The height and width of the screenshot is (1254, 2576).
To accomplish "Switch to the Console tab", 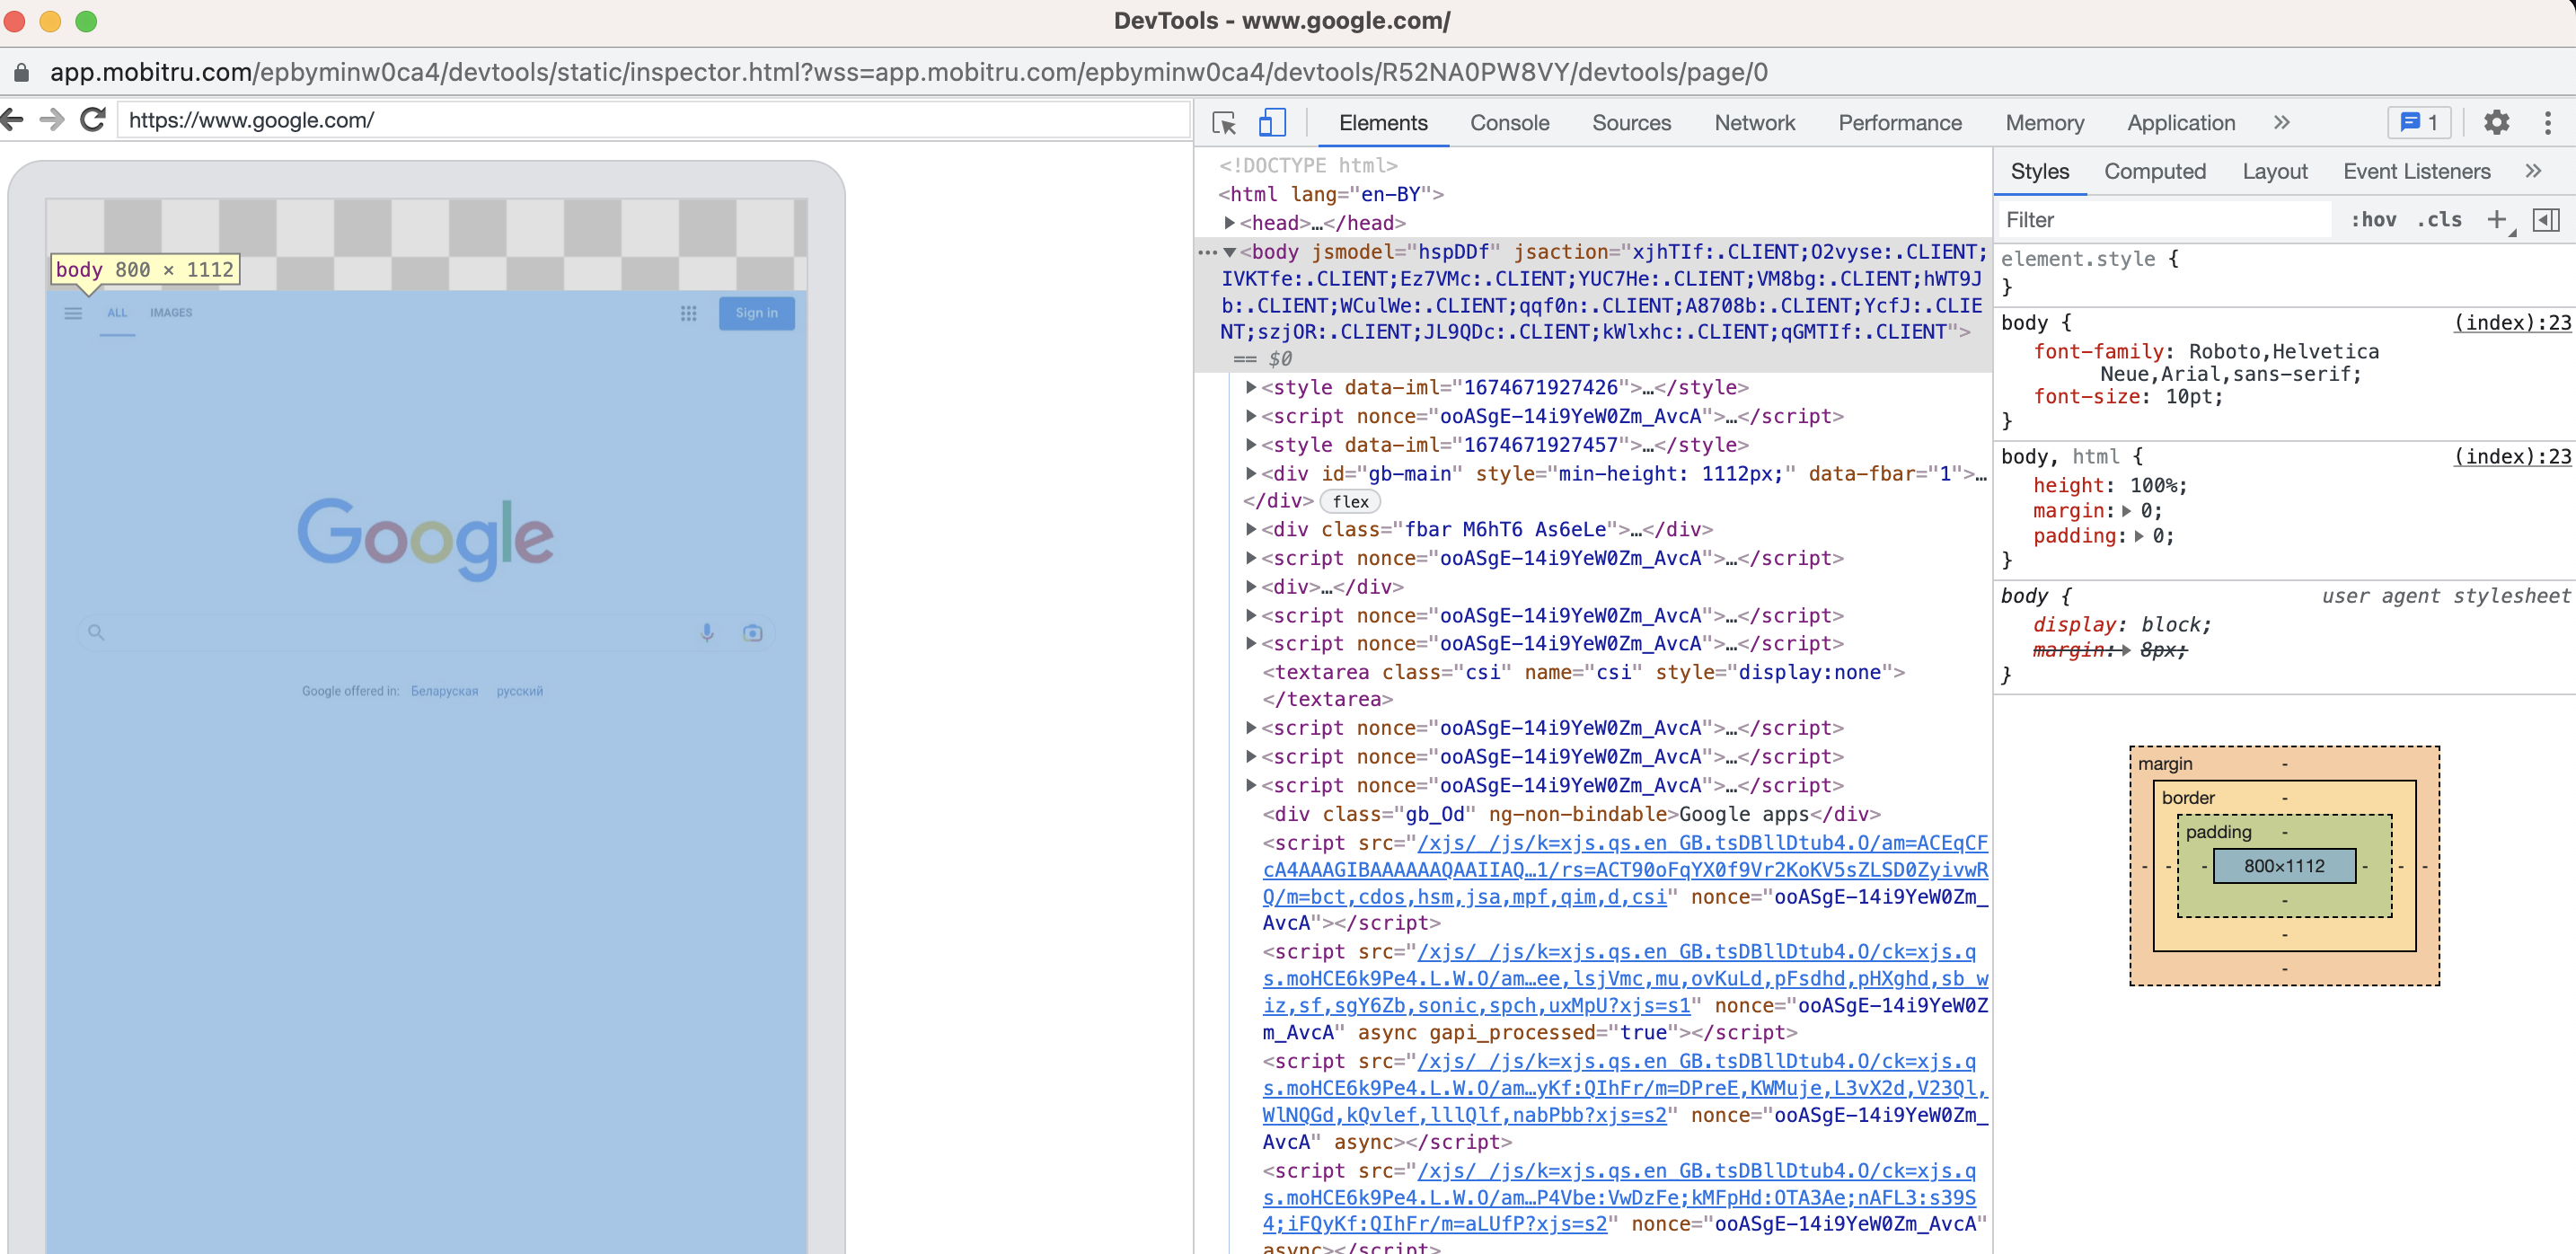I will coord(1509,122).
